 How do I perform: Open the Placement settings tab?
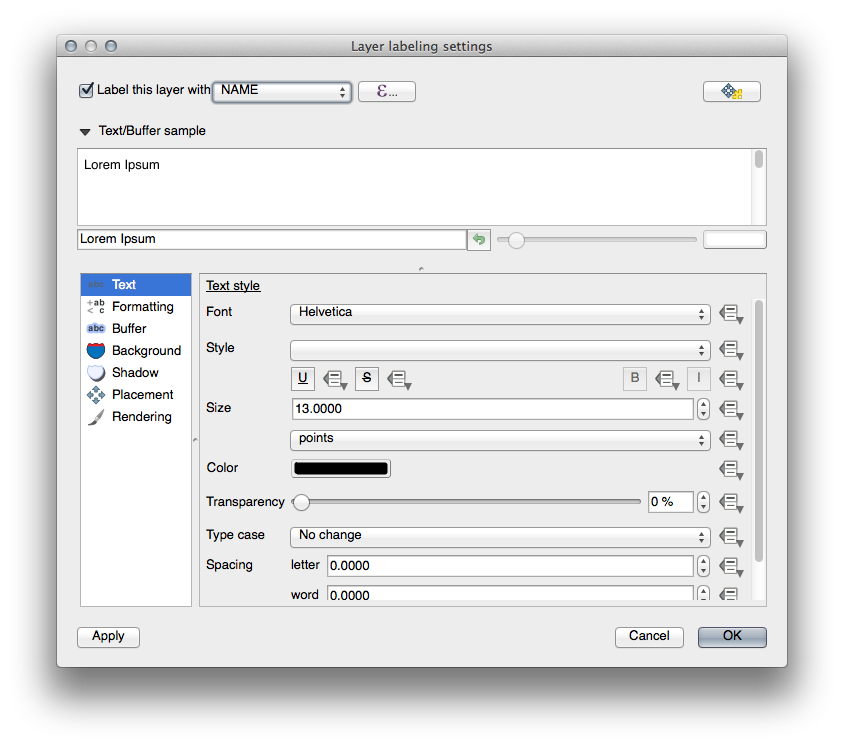(x=142, y=395)
